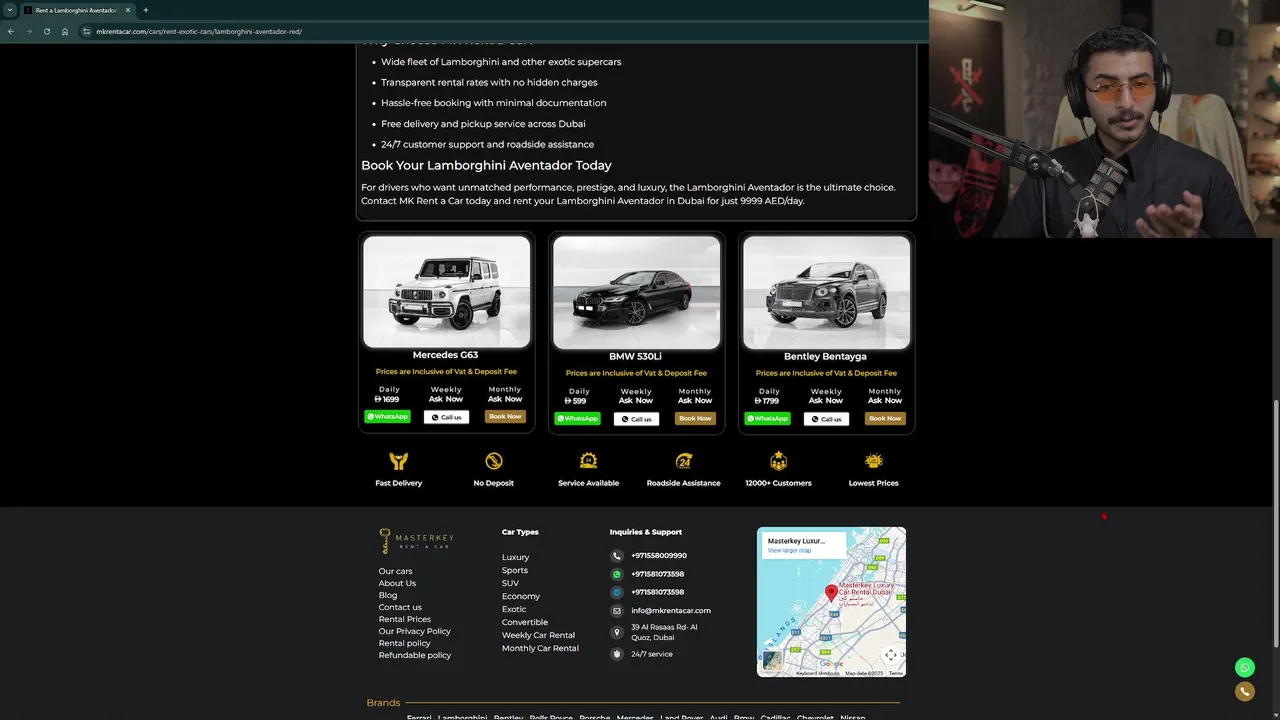Select the Sports car type
Viewport: 1280px width, 720px height.
point(515,570)
